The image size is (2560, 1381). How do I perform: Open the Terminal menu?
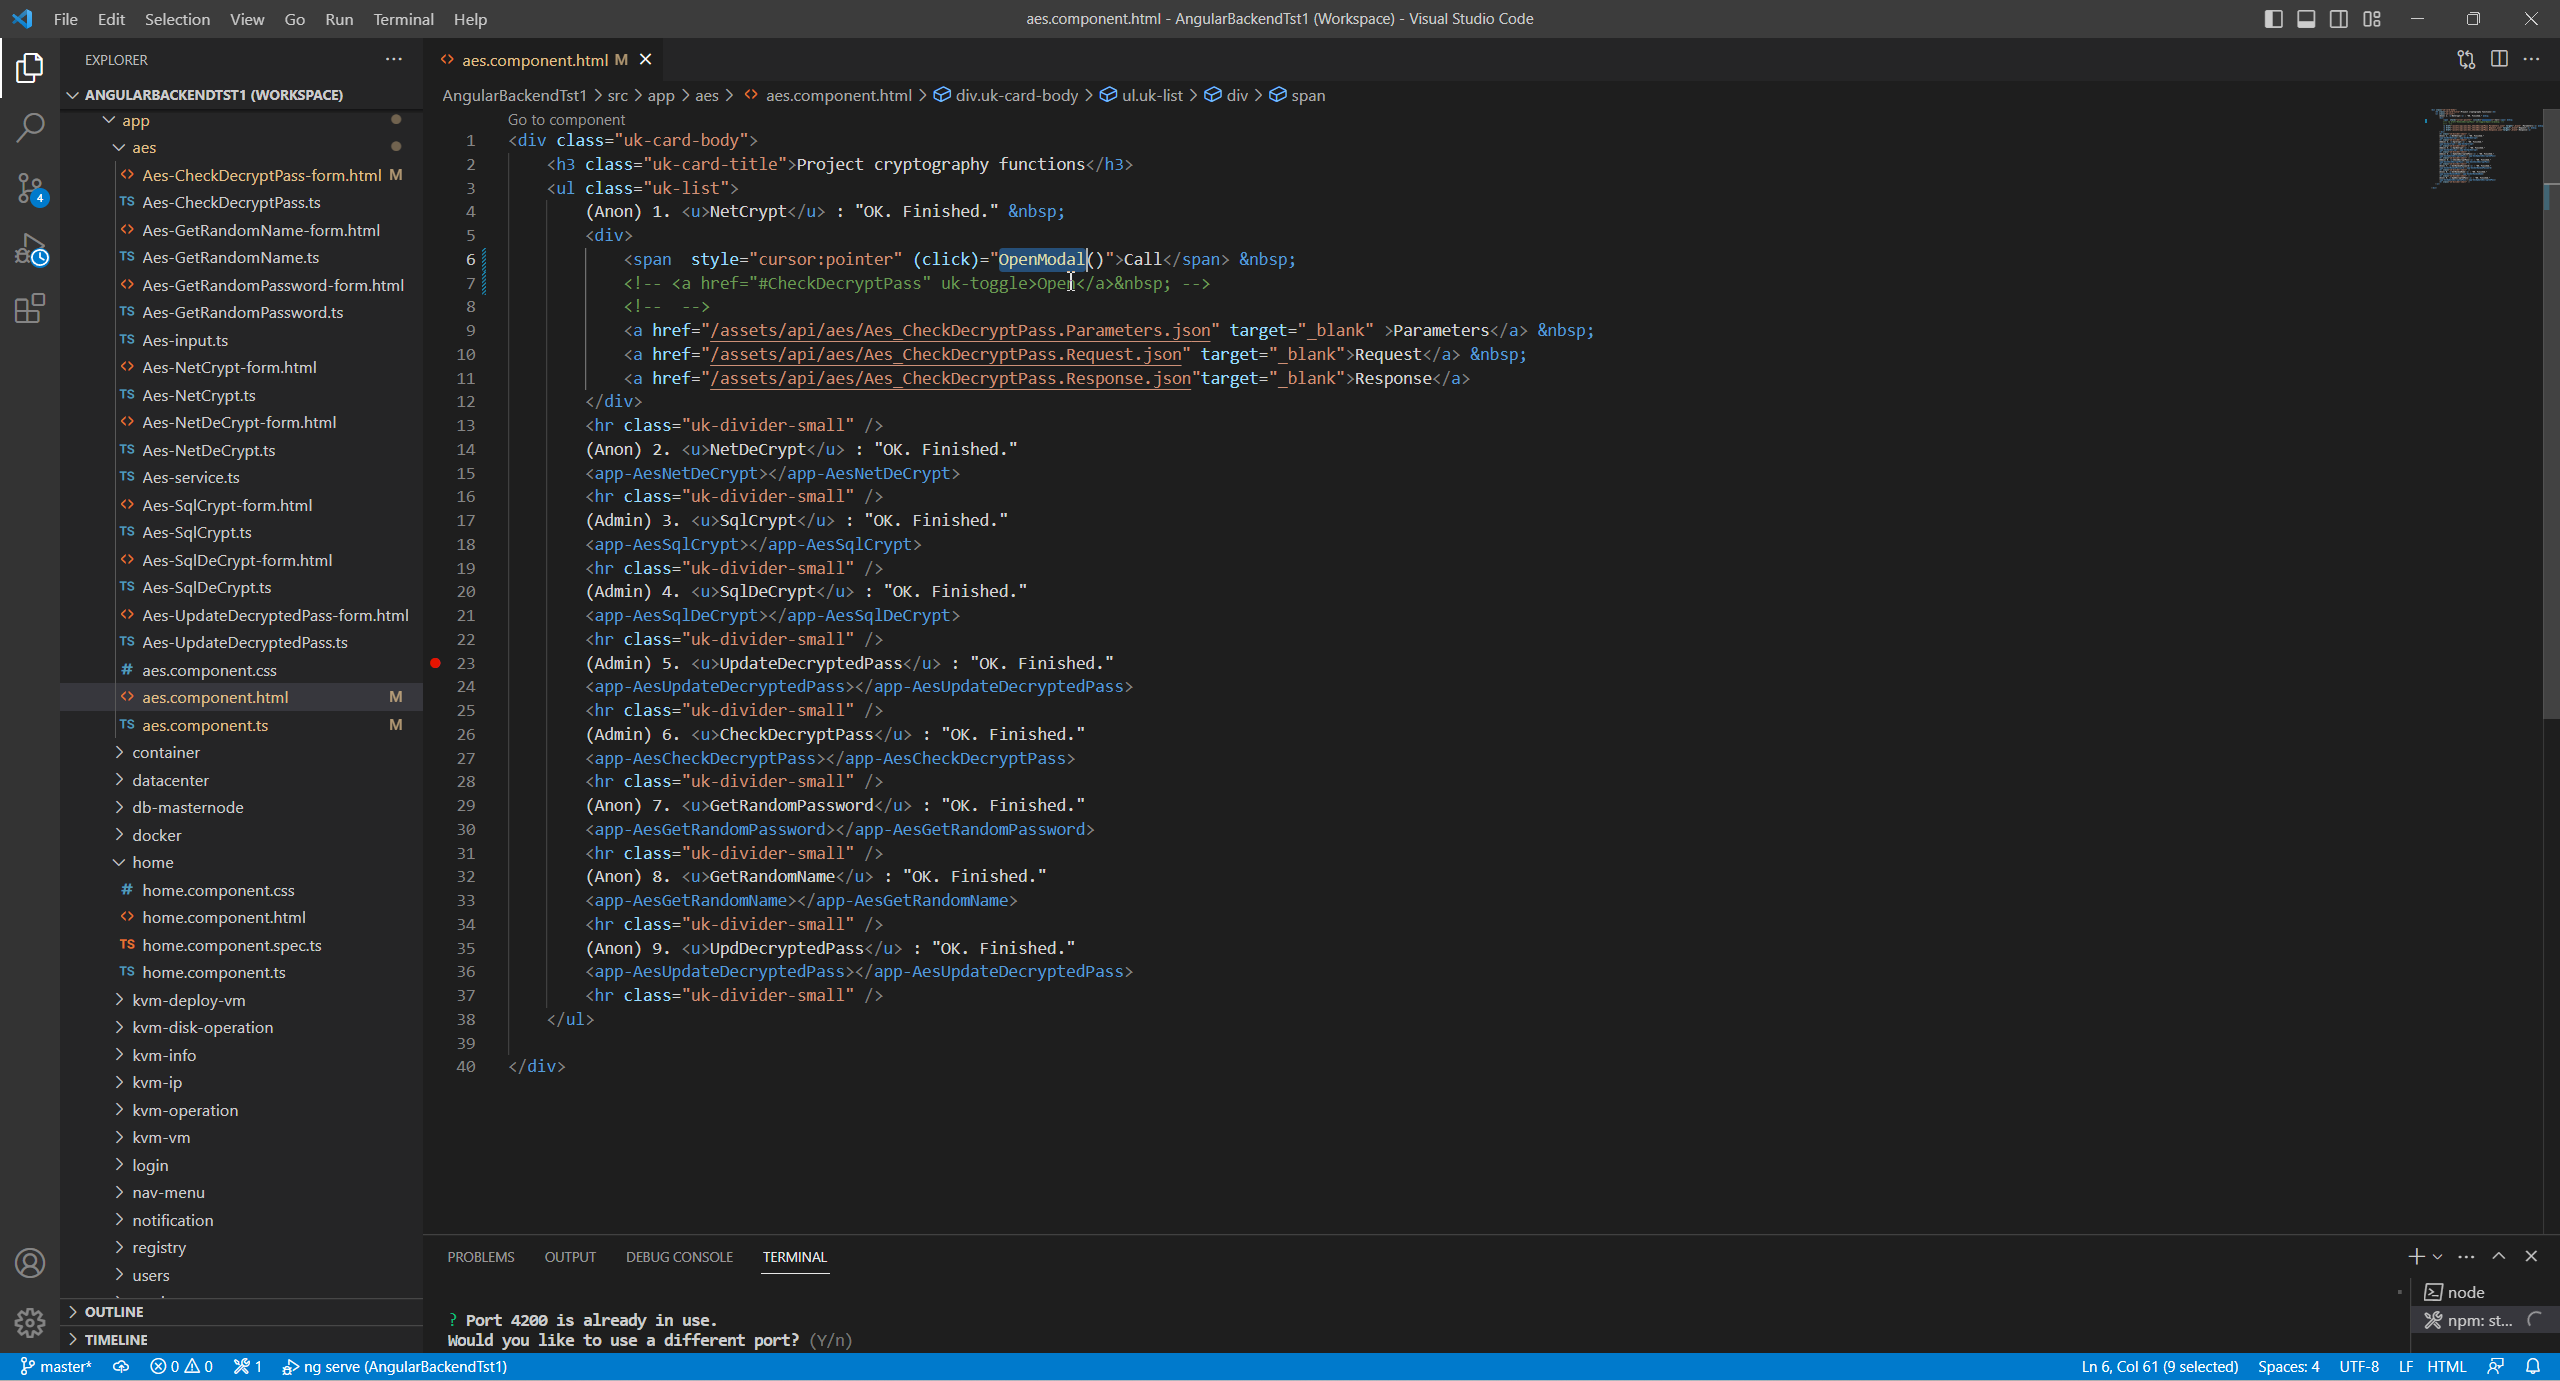tap(403, 19)
